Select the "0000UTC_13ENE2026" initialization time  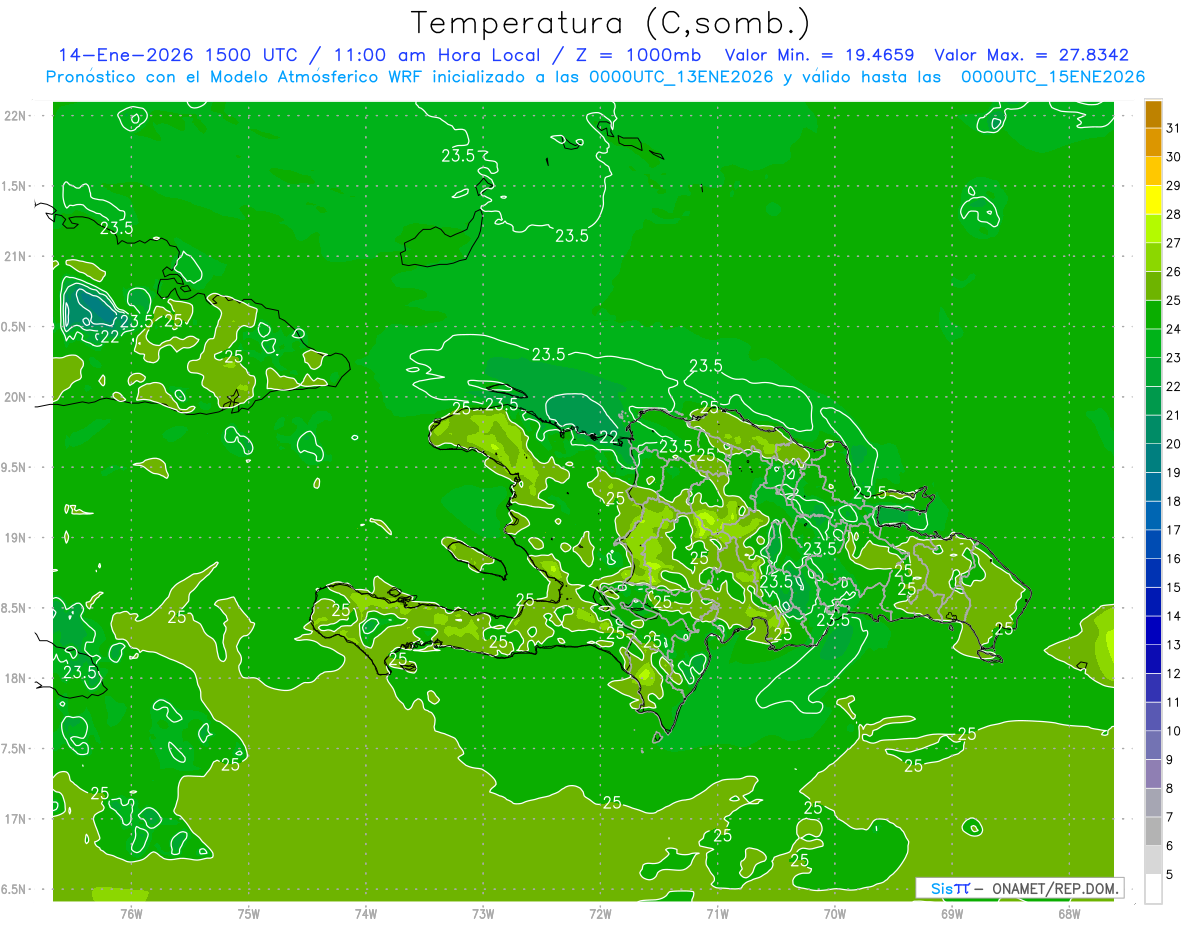point(681,77)
